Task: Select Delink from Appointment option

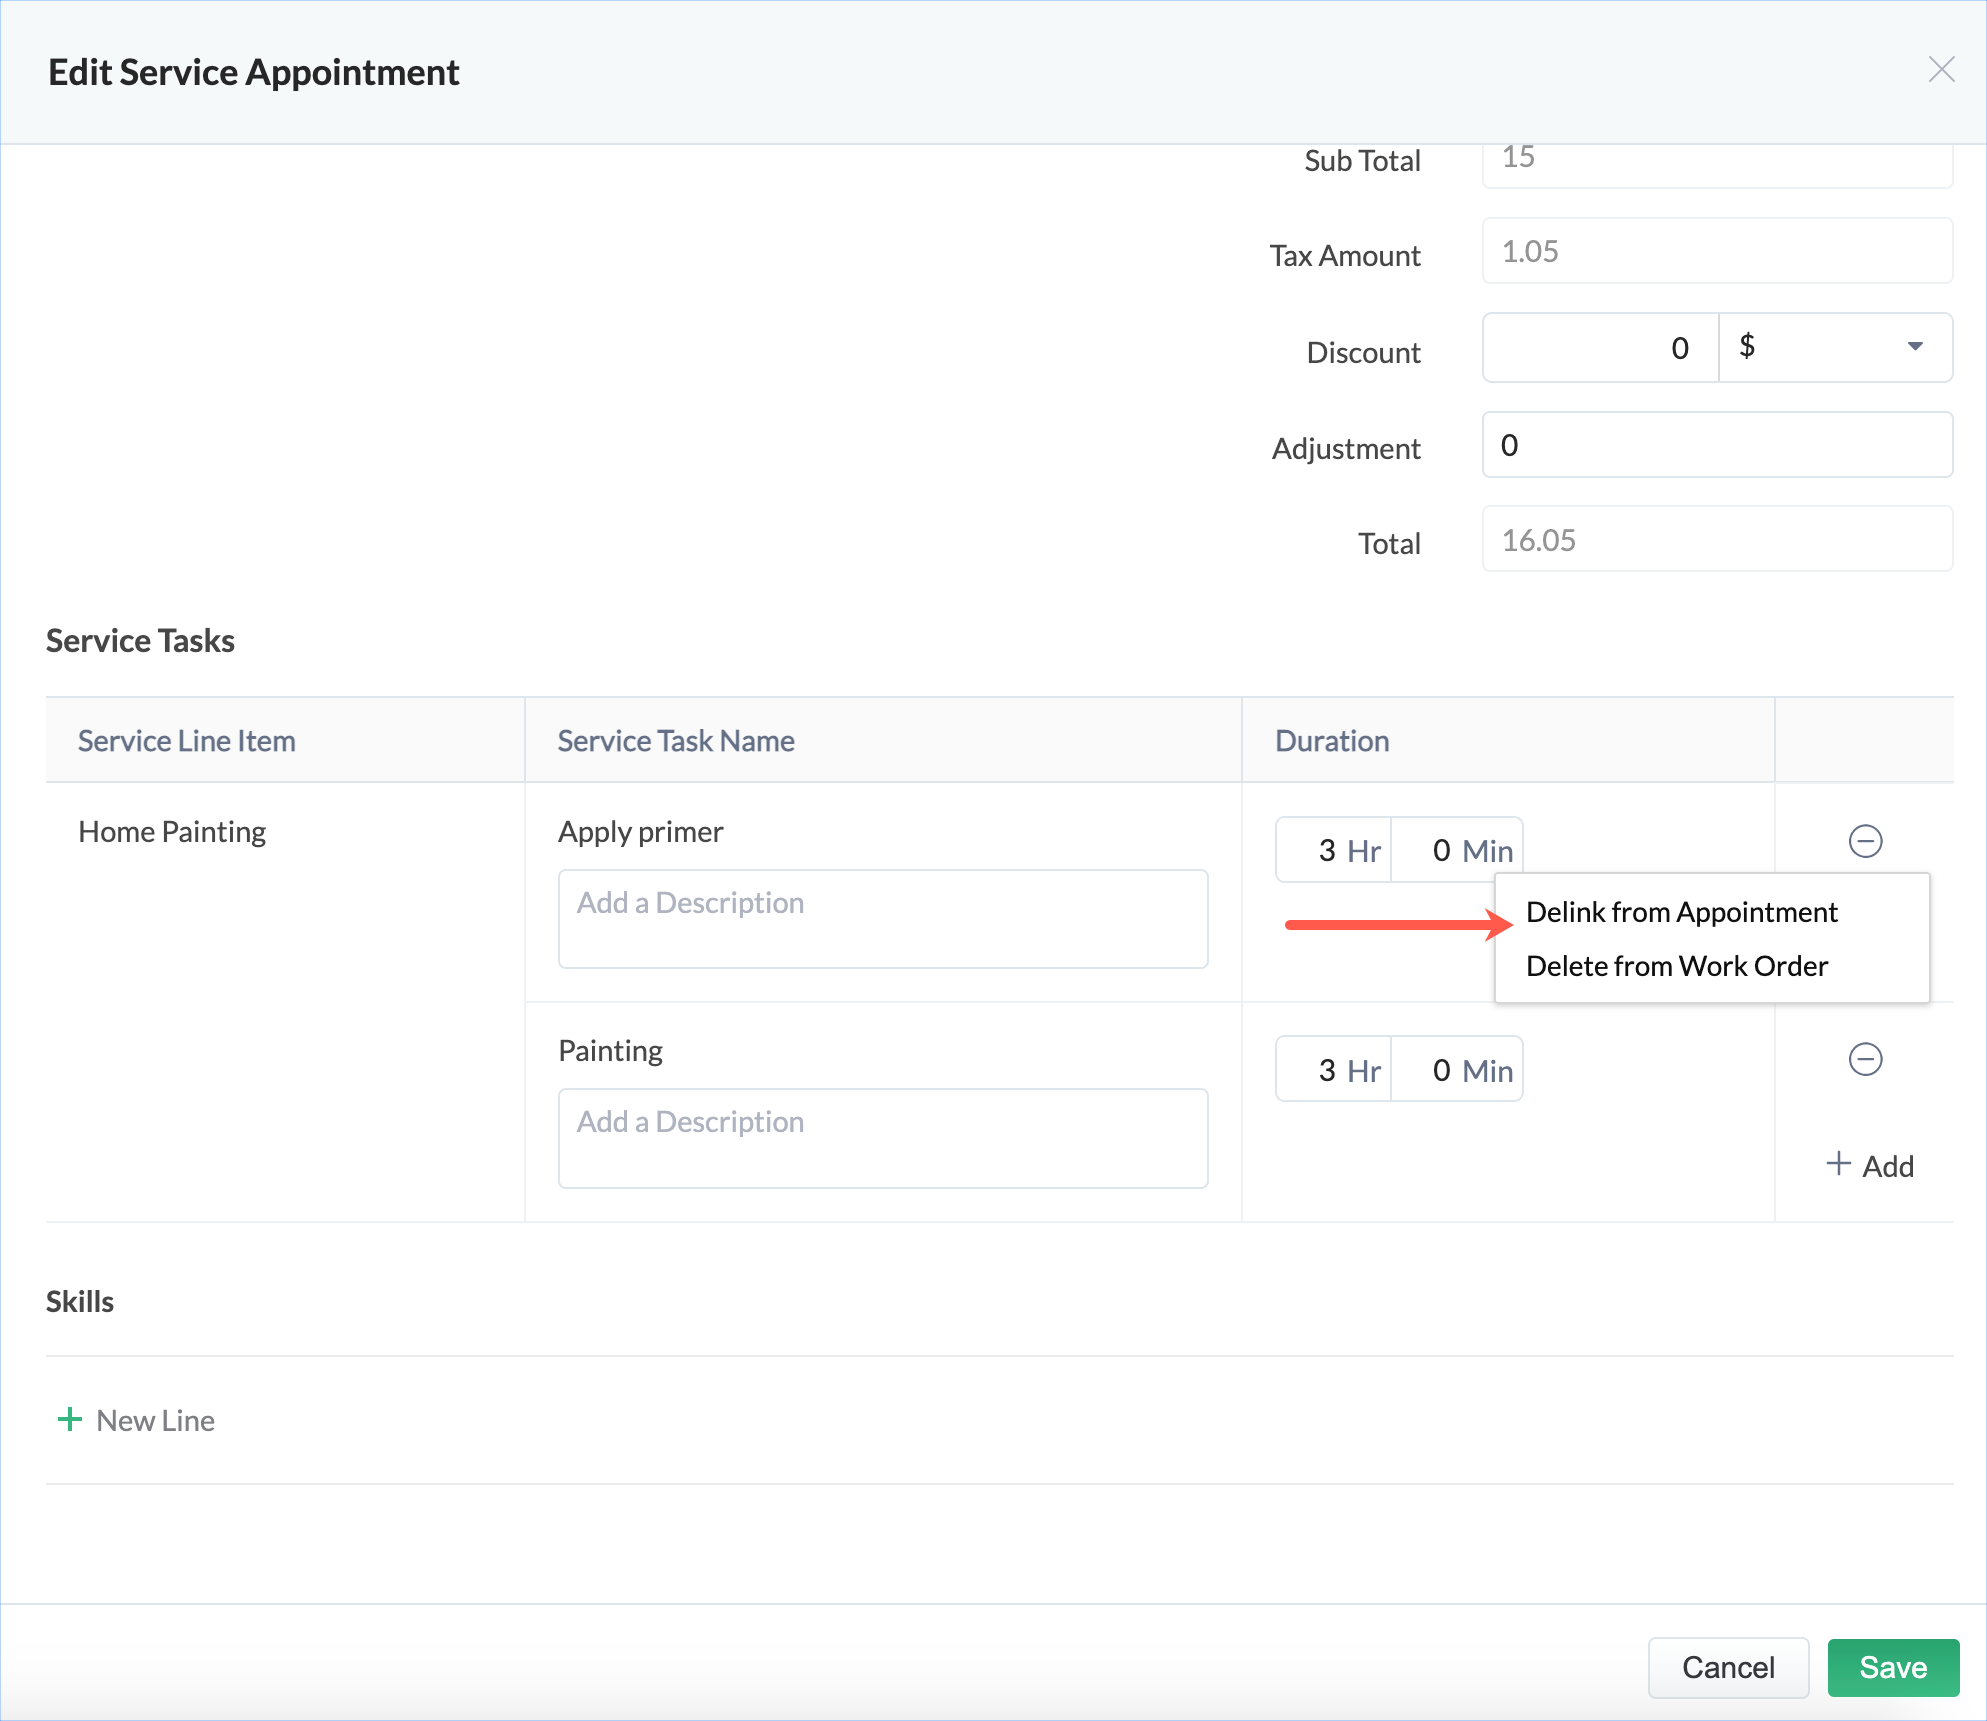Action: [x=1681, y=912]
